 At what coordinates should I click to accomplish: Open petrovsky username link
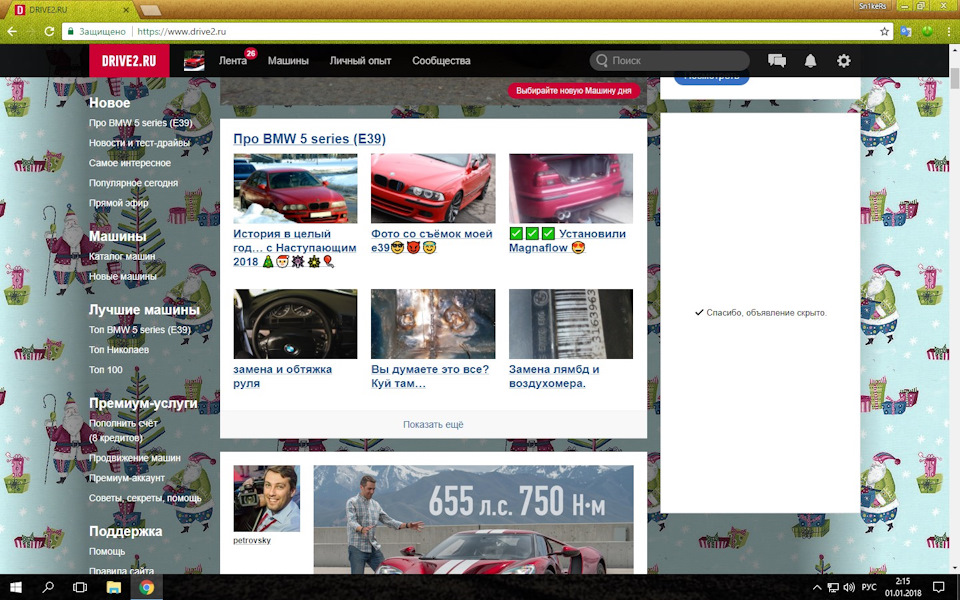[252, 540]
